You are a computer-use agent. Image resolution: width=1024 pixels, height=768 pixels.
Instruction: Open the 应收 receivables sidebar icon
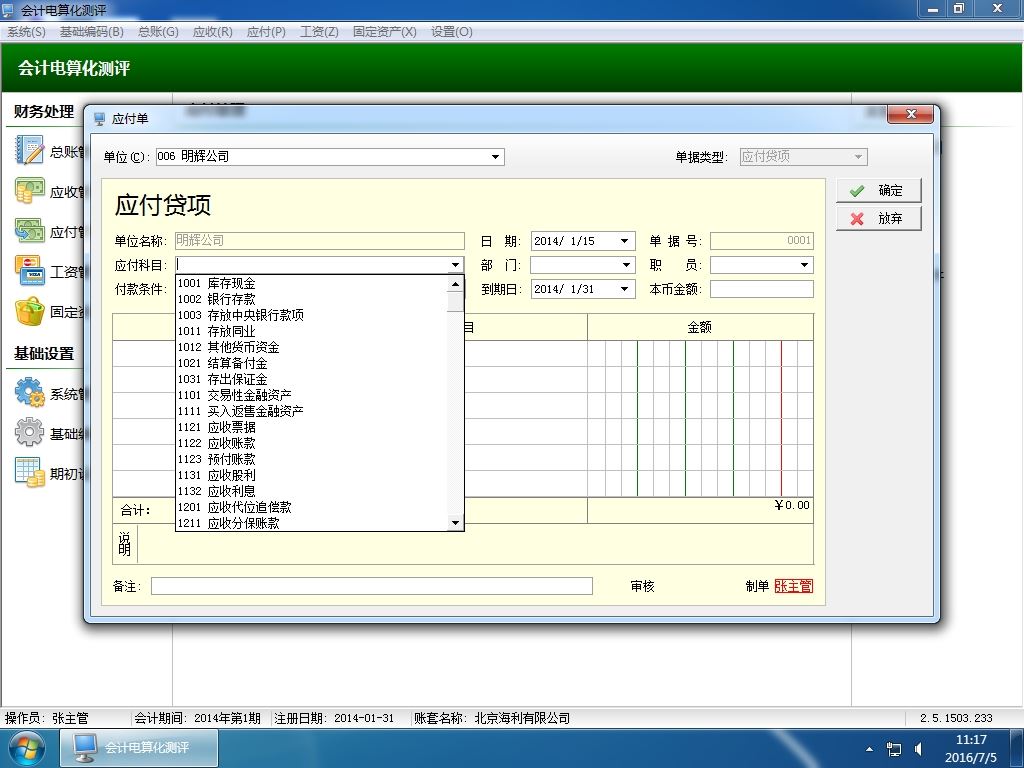click(29, 191)
